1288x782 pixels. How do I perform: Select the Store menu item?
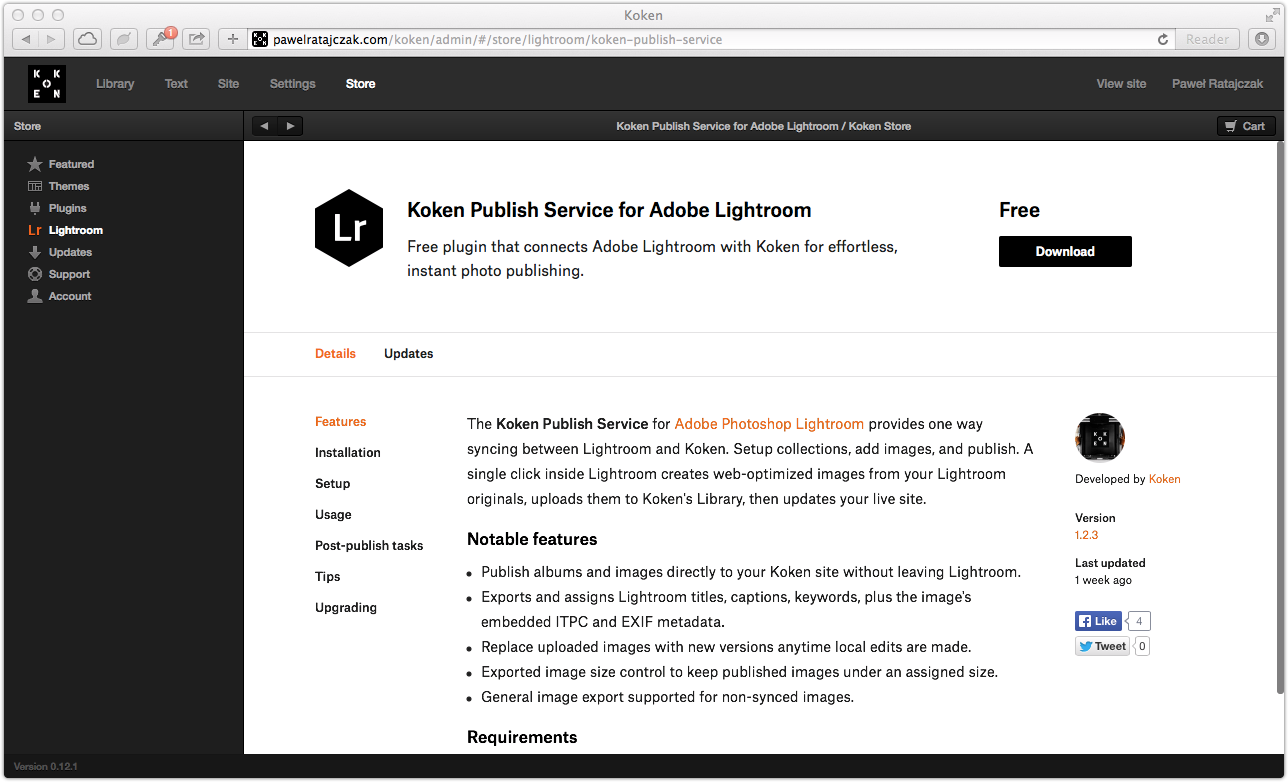[360, 84]
